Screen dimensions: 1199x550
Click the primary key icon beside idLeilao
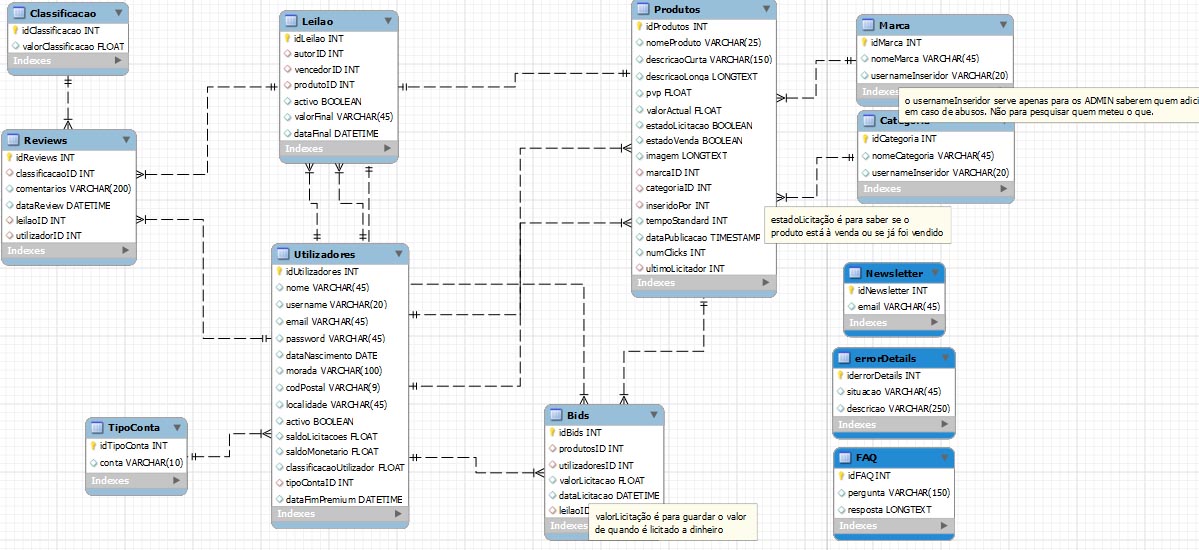tap(286, 38)
